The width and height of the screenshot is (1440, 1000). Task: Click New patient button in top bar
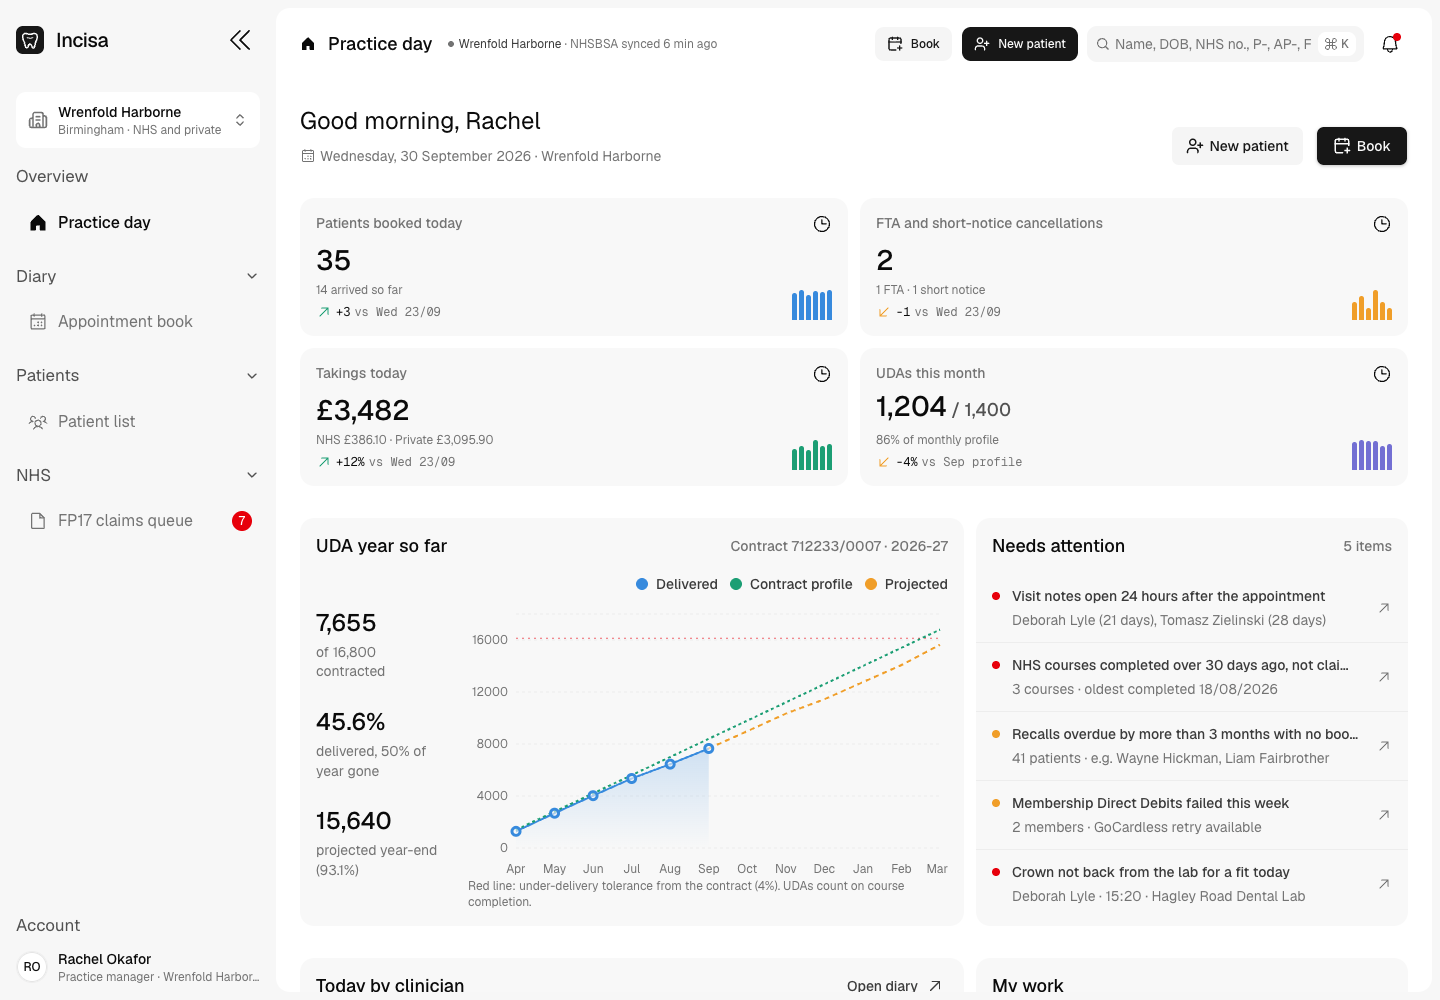(x=1020, y=44)
